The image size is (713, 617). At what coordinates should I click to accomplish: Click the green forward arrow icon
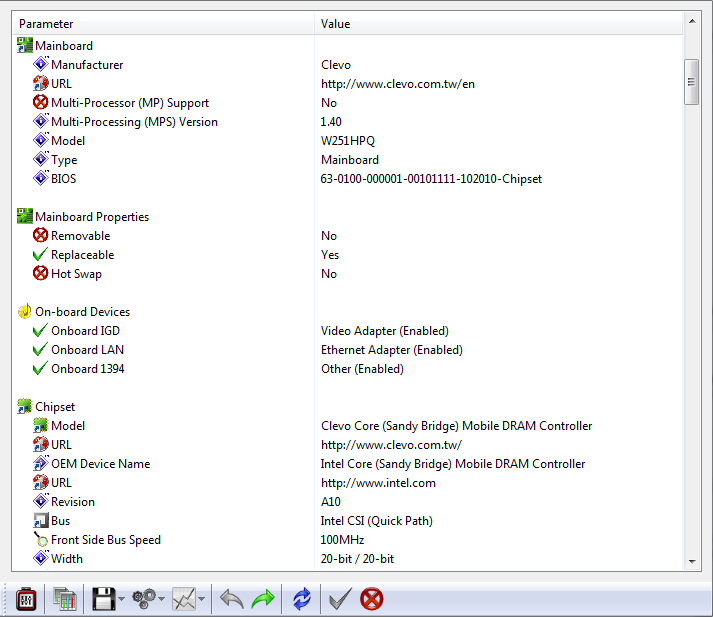pos(263,599)
